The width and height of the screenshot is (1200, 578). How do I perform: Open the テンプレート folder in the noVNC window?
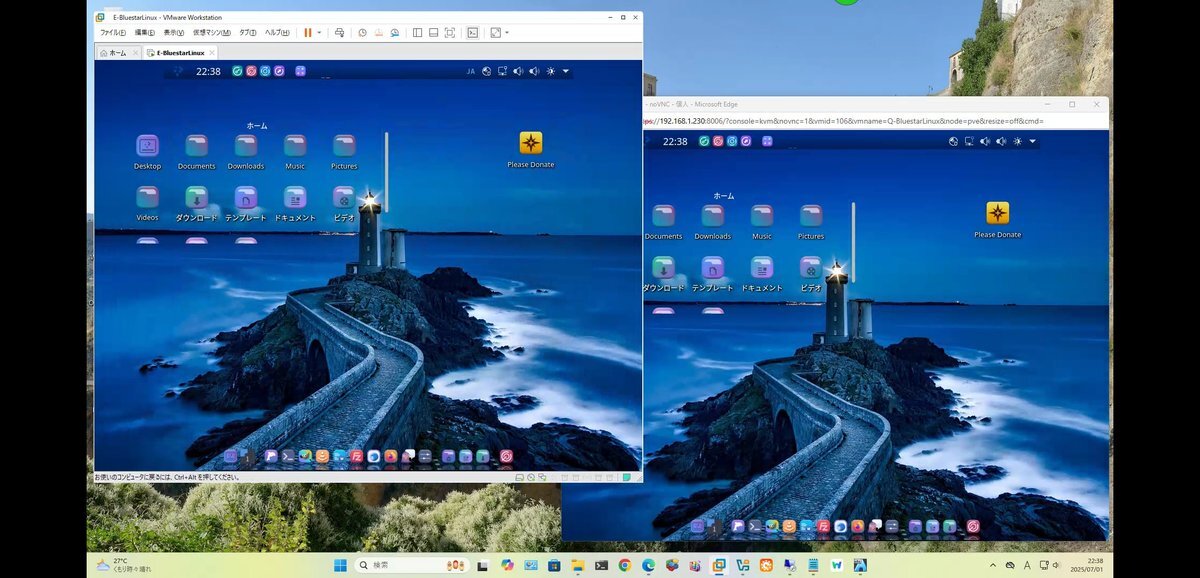click(x=713, y=273)
